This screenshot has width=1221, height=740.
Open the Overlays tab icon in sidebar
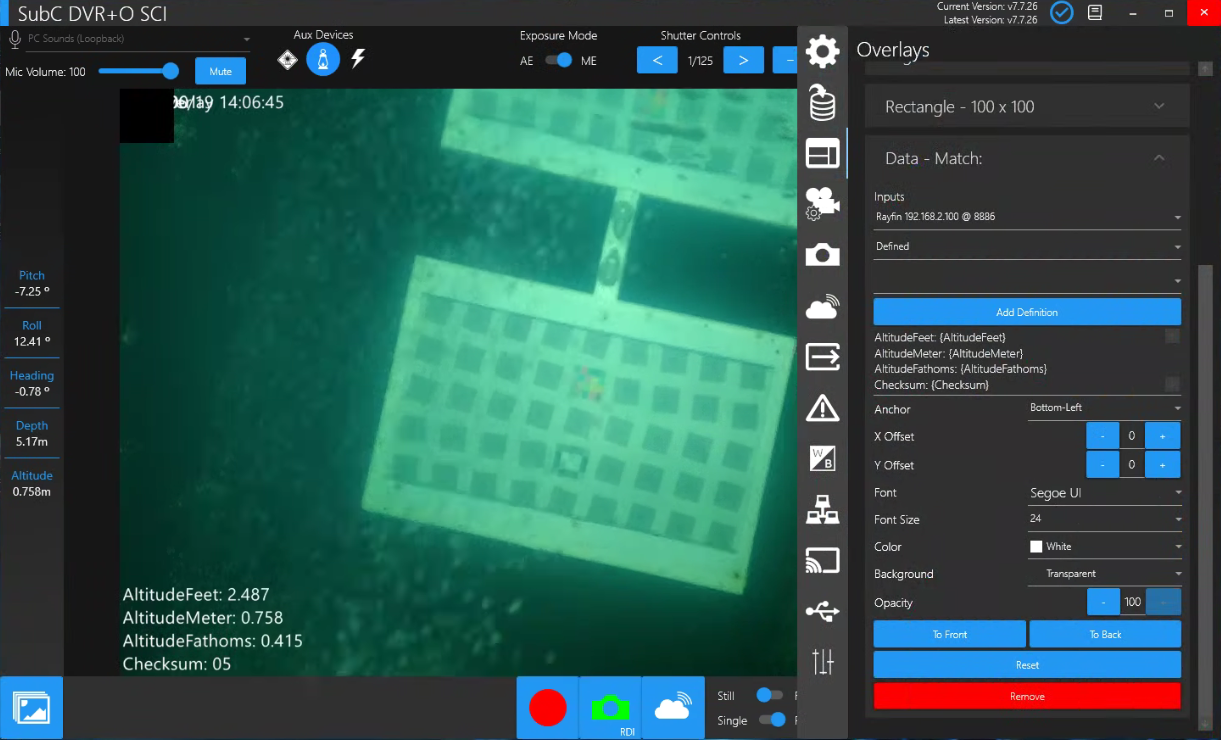[x=822, y=153]
